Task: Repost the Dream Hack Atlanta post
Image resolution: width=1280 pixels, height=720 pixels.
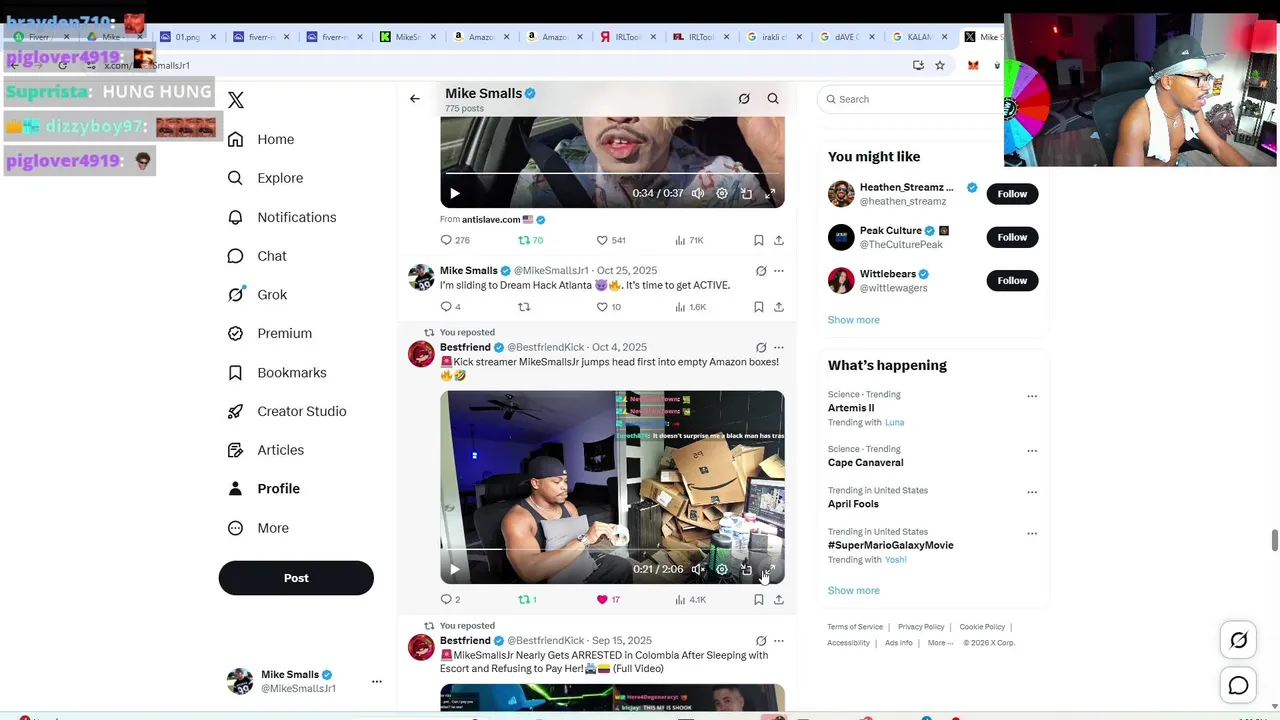Action: (524, 307)
